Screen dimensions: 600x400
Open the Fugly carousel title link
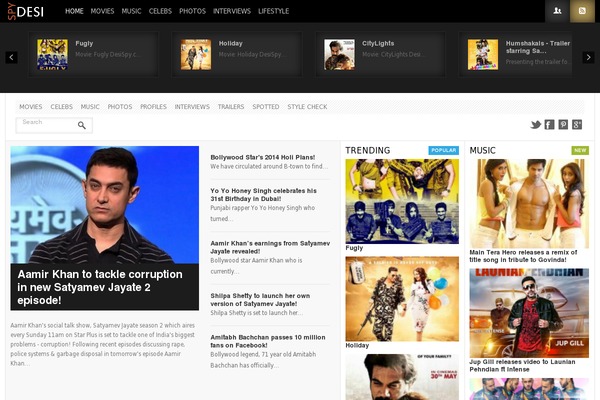pos(84,43)
